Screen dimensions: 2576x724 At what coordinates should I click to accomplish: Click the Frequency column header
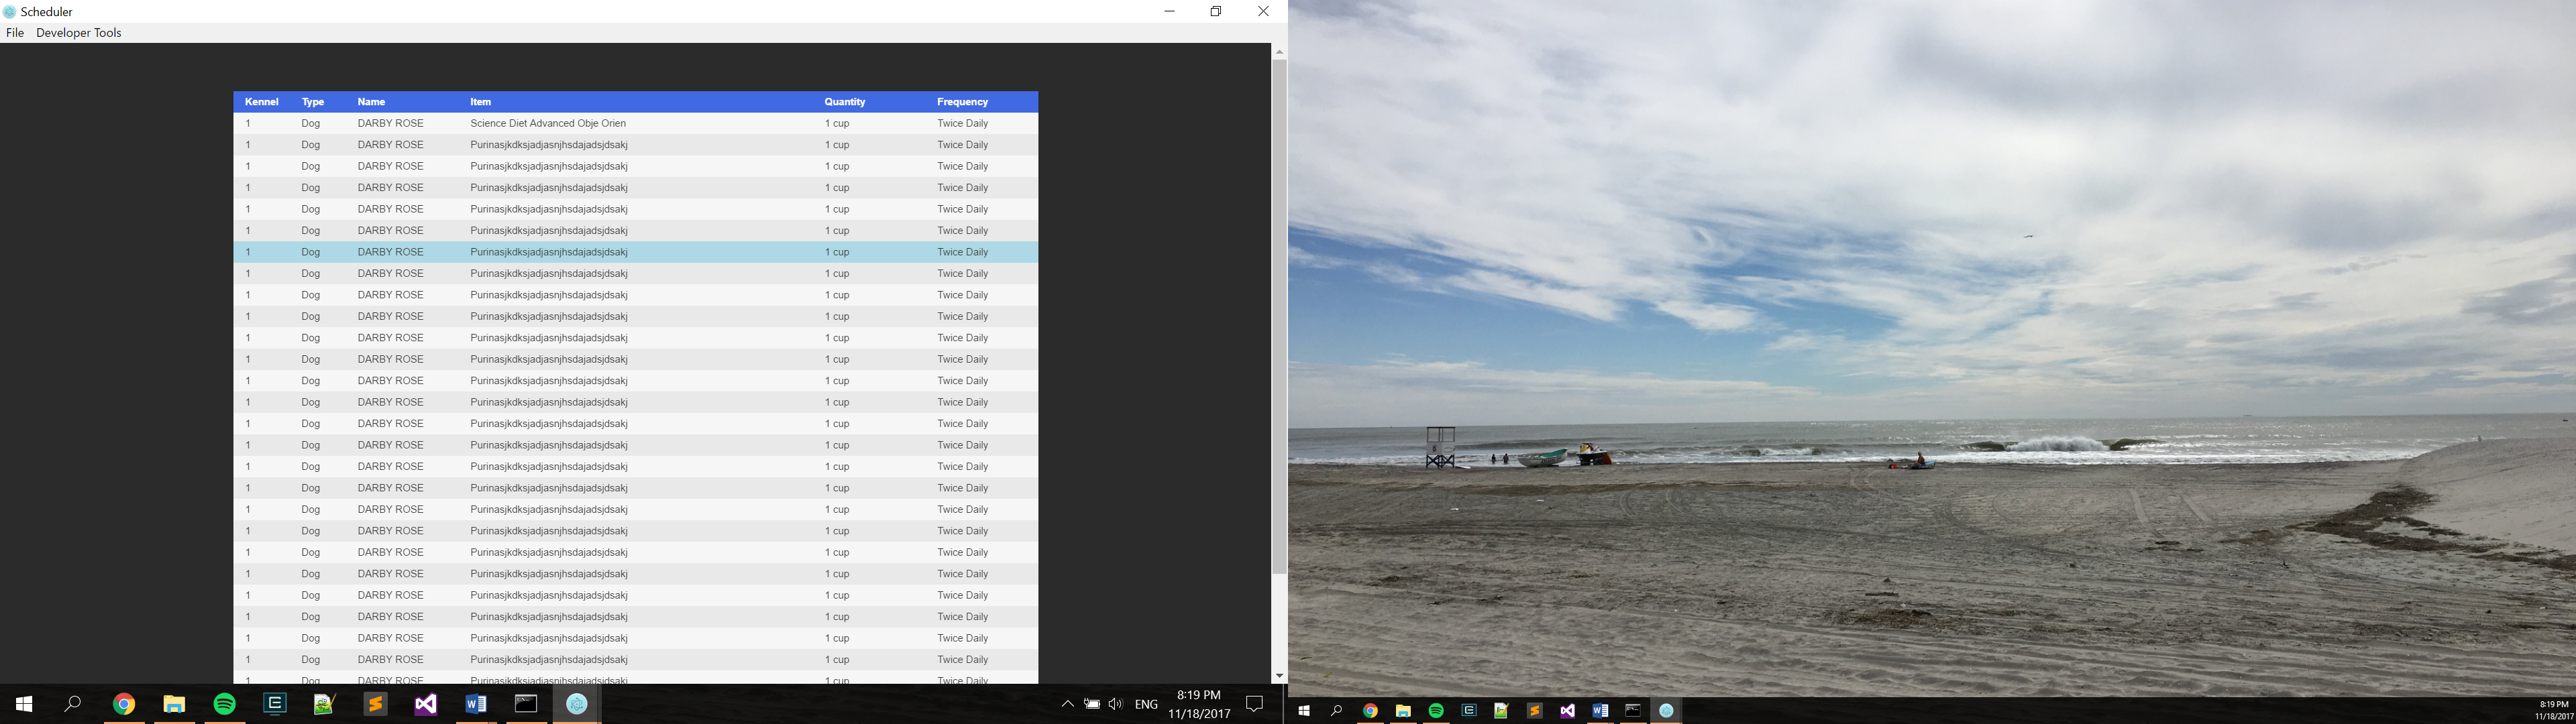click(x=962, y=102)
